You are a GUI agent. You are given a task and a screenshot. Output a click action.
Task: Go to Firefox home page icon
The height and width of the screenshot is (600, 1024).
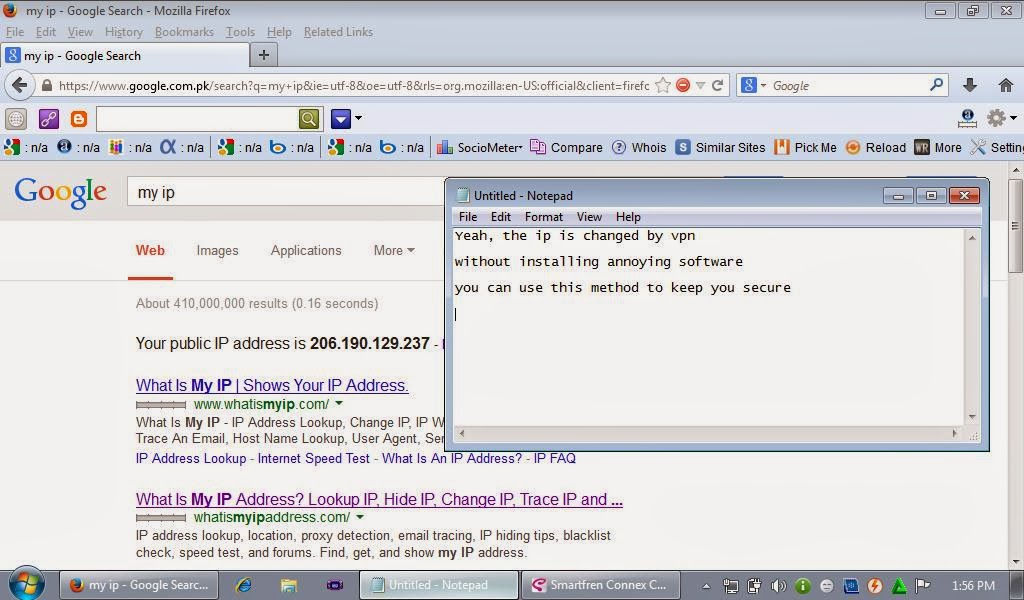pyautogui.click(x=1006, y=85)
